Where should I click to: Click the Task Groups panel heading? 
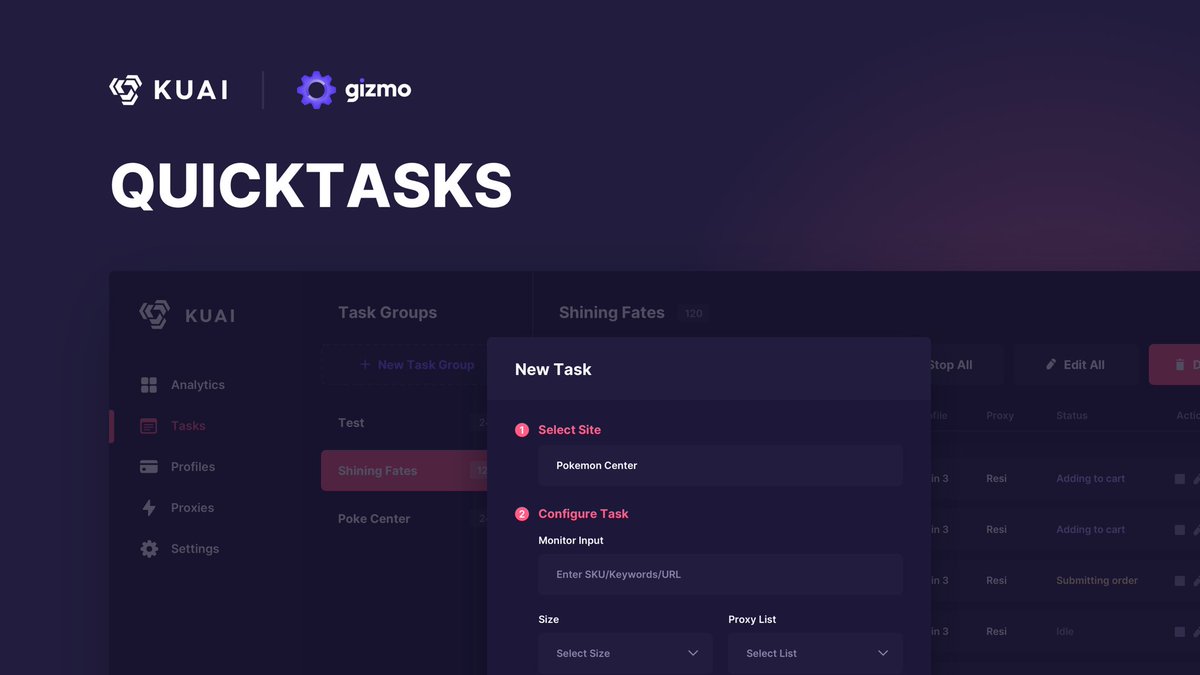click(387, 313)
